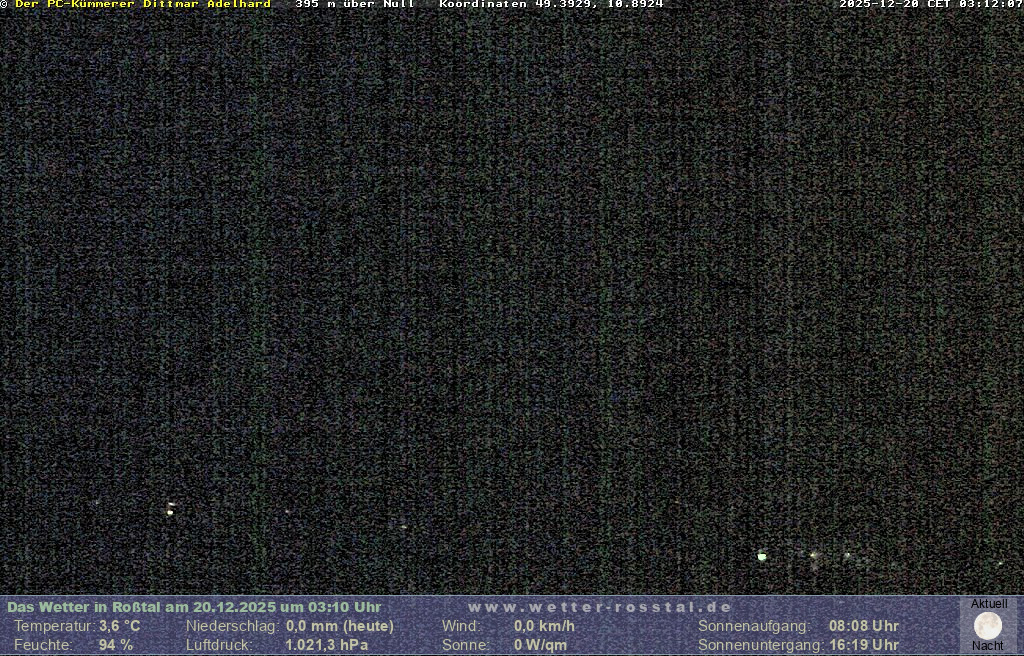Click the sunset time 16:19 Uhr
This screenshot has height=656, width=1024.
(863, 645)
